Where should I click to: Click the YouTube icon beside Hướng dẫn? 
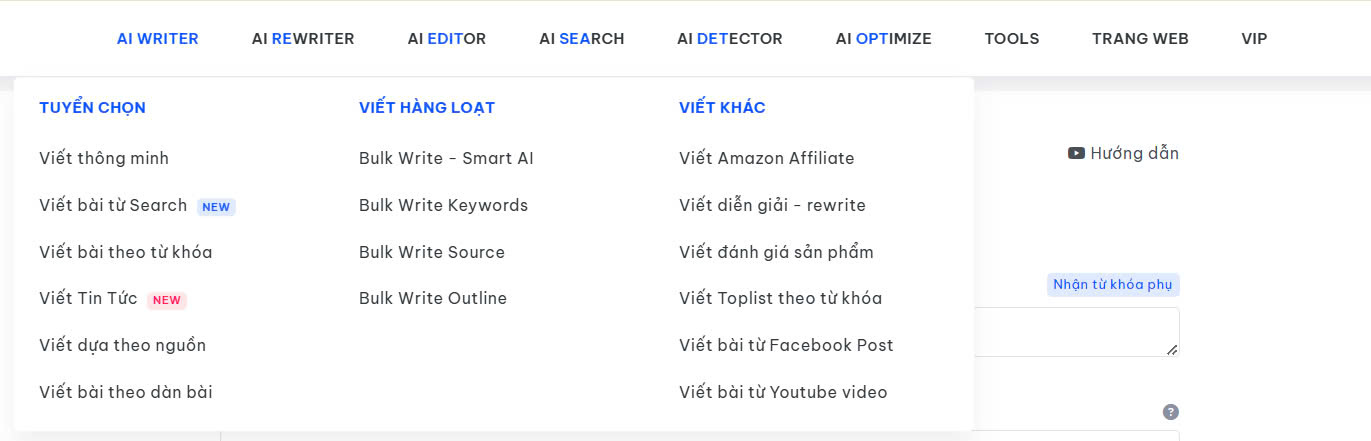[1076, 154]
